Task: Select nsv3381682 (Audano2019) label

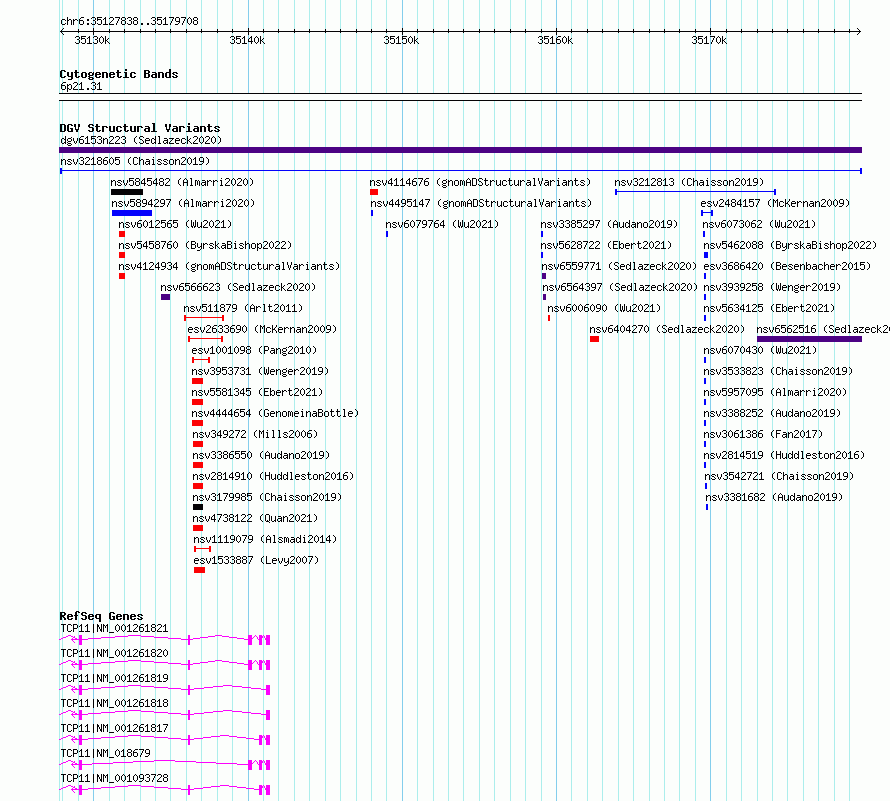Action: tap(774, 497)
